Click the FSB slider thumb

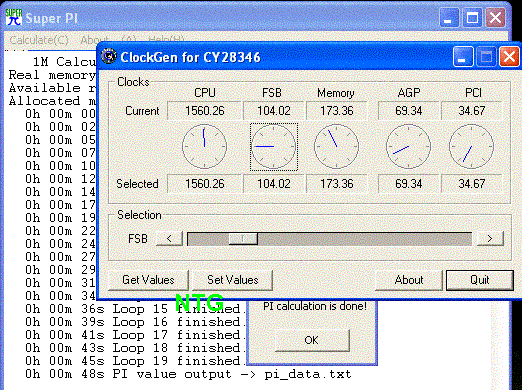point(243,239)
